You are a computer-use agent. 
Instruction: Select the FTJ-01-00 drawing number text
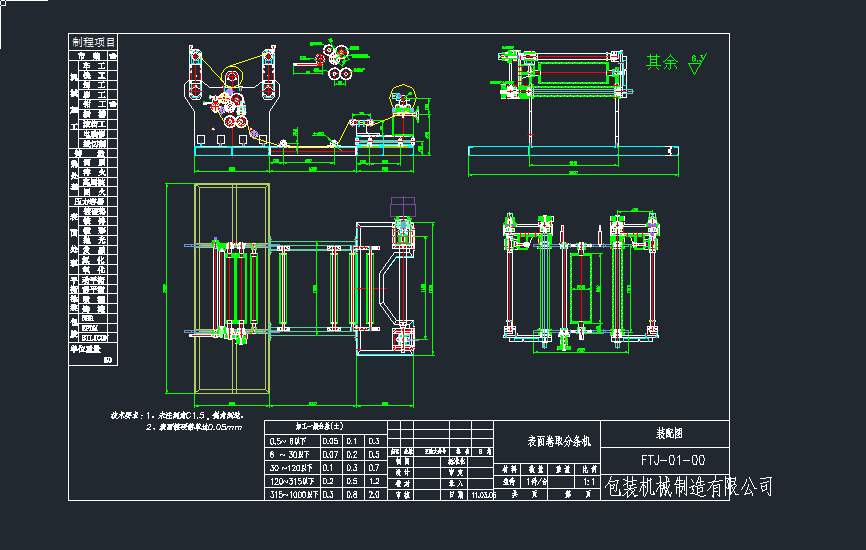[x=672, y=461]
